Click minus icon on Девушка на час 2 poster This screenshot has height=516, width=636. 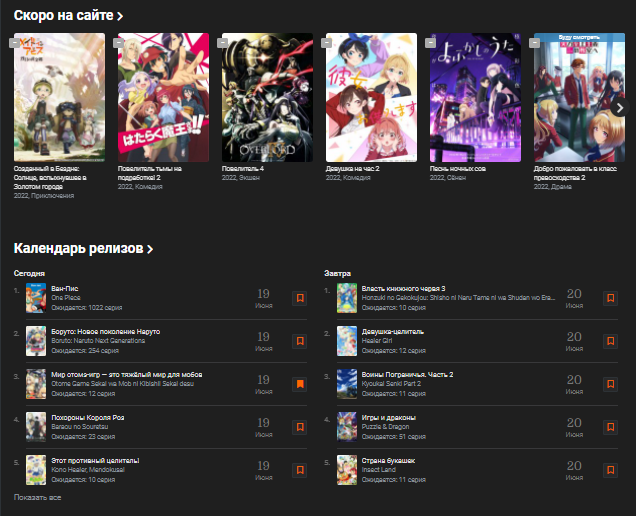pos(327,43)
